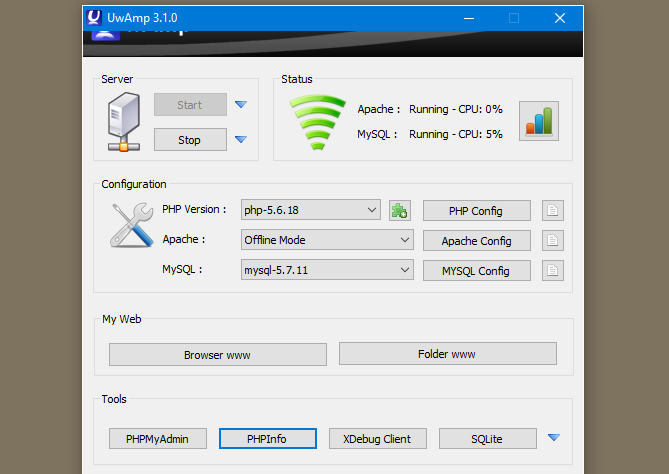Open the Folder www button
The height and width of the screenshot is (474, 669).
pos(448,354)
